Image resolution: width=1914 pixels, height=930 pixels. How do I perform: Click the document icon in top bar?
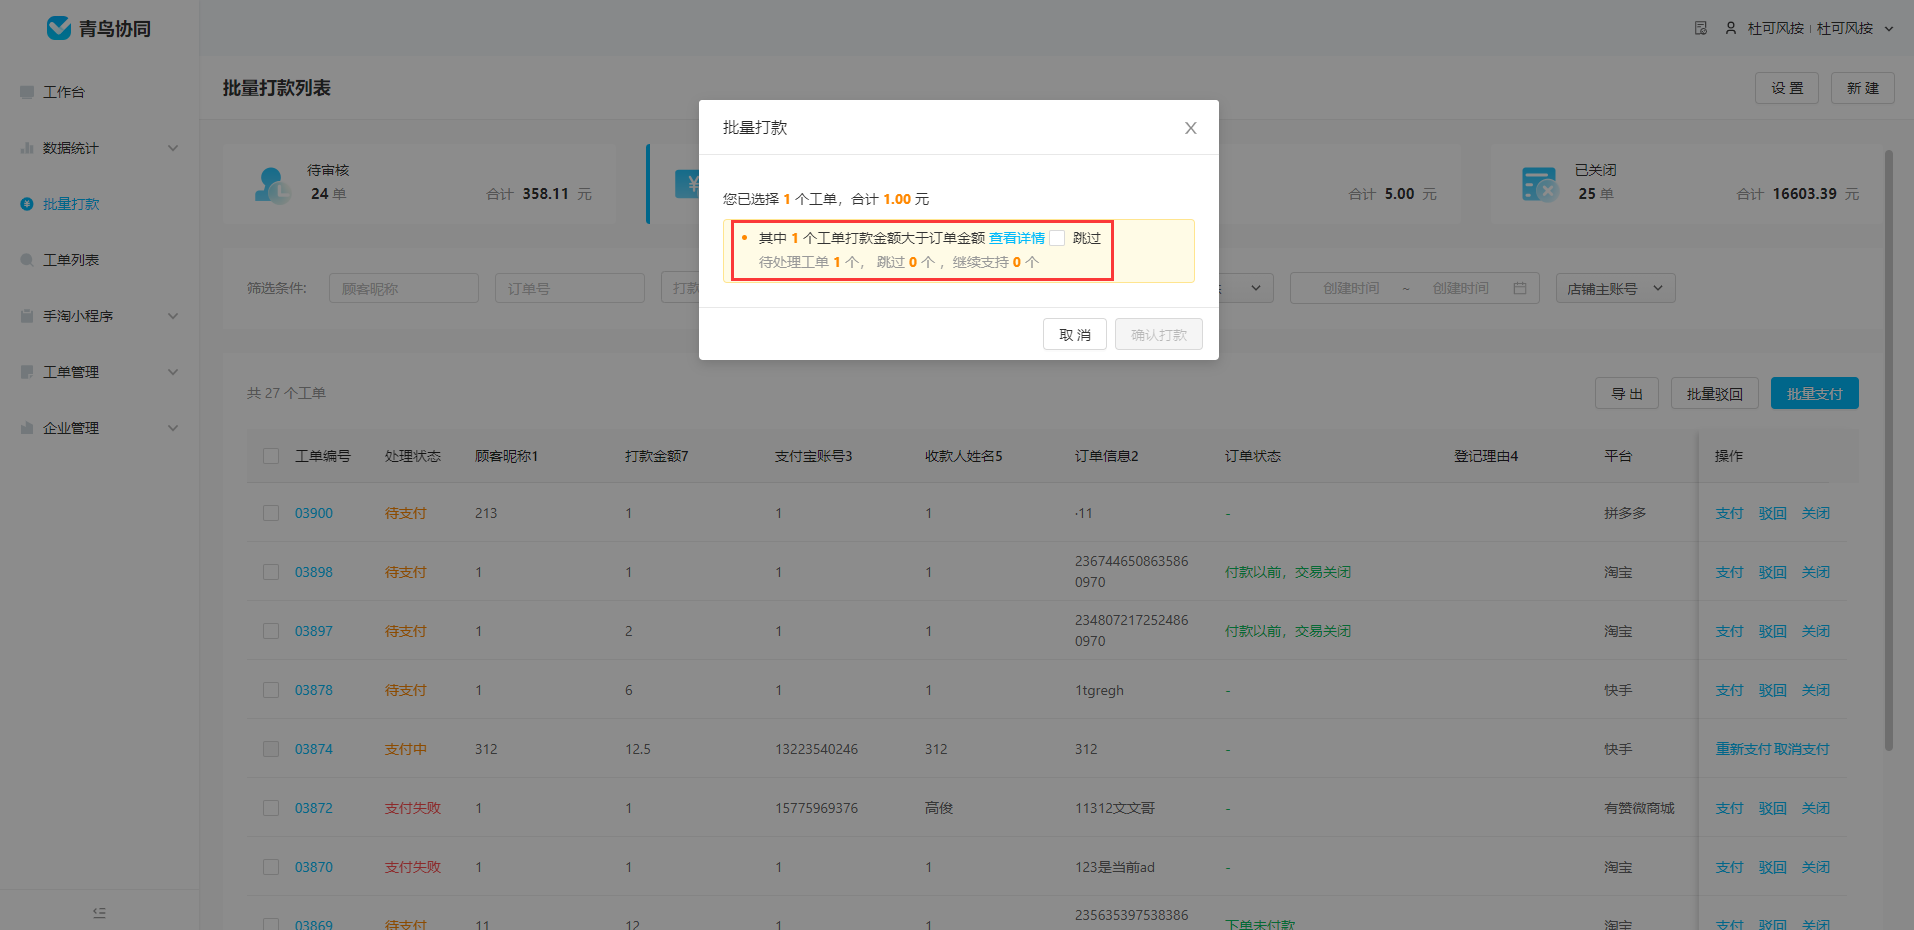point(1701,28)
